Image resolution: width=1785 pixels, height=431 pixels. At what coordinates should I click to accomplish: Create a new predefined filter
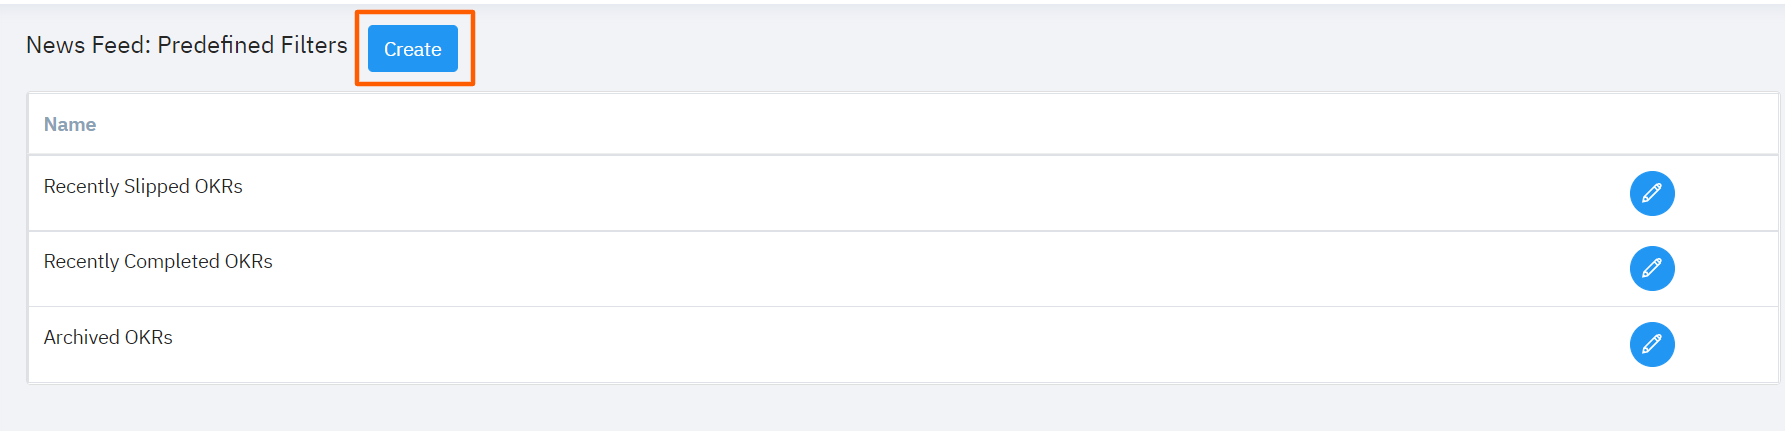[x=412, y=49]
